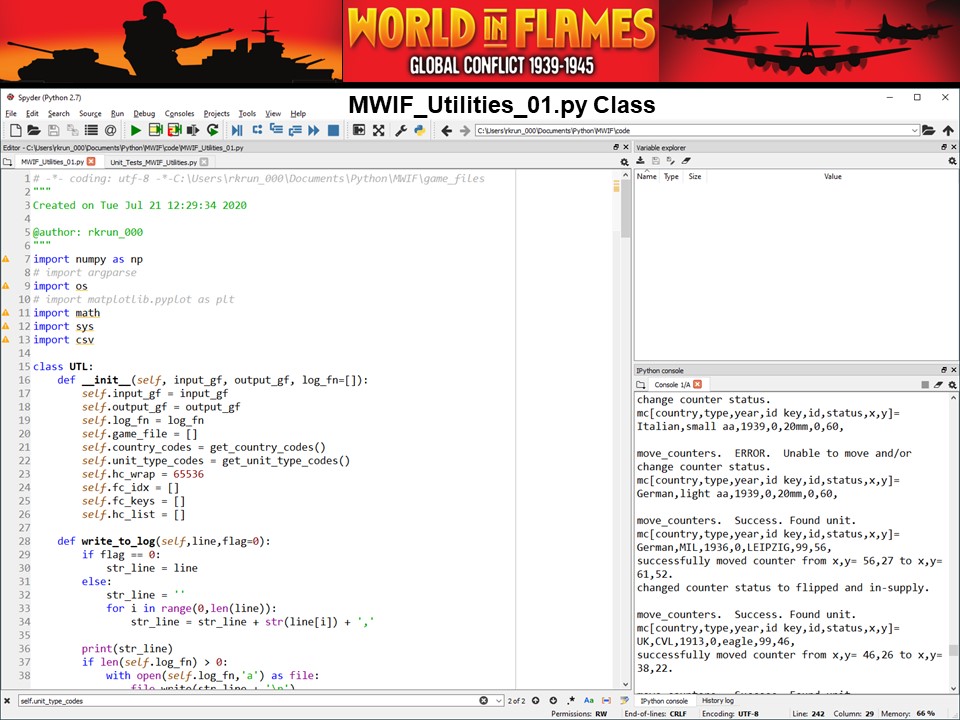The height and width of the screenshot is (720, 960).
Task: Create a new file from the toolbar
Action: click(15, 130)
